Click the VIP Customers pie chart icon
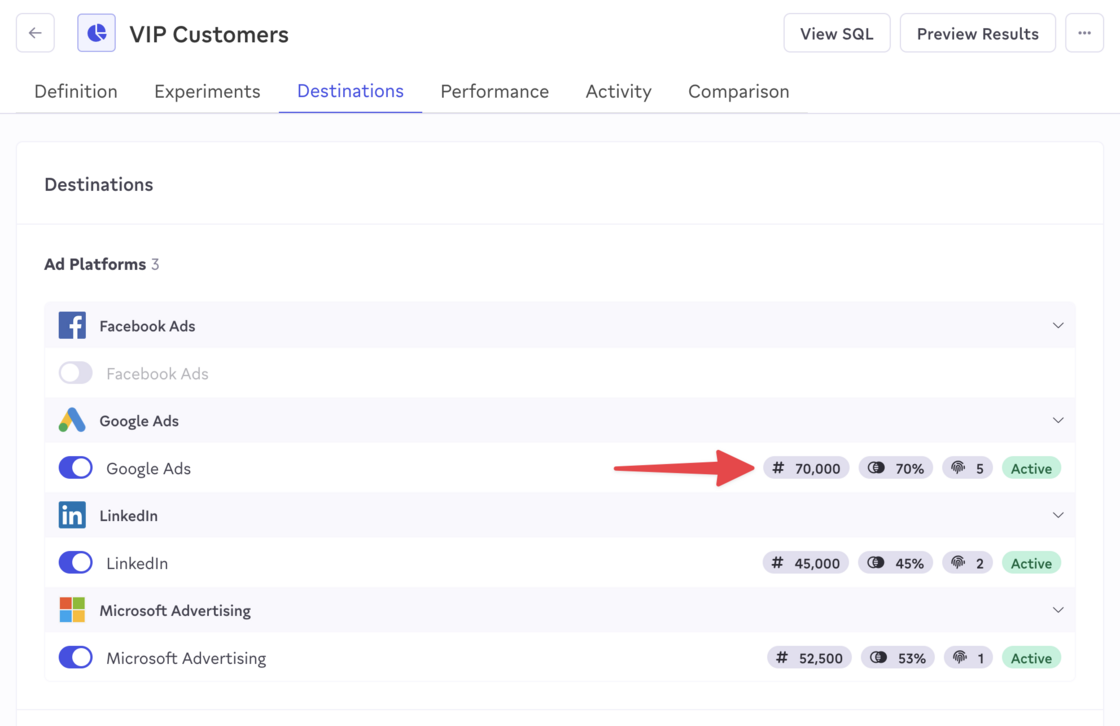1120x726 pixels. [x=96, y=33]
